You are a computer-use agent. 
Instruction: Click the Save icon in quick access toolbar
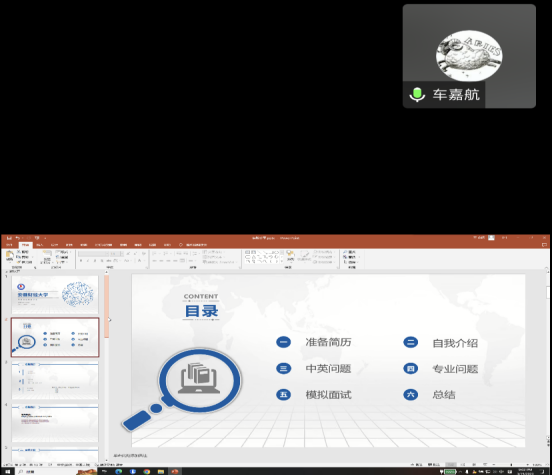pos(9,238)
